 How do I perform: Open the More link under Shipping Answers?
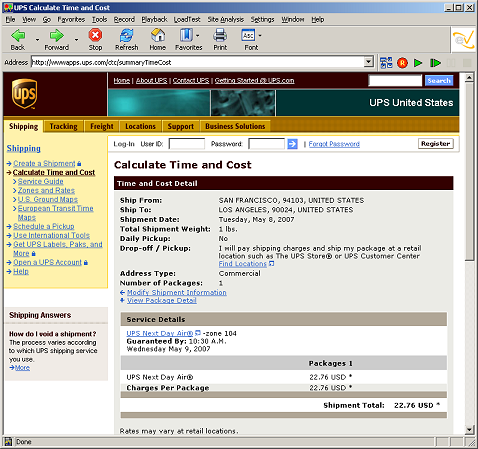pyautogui.click(x=22, y=368)
